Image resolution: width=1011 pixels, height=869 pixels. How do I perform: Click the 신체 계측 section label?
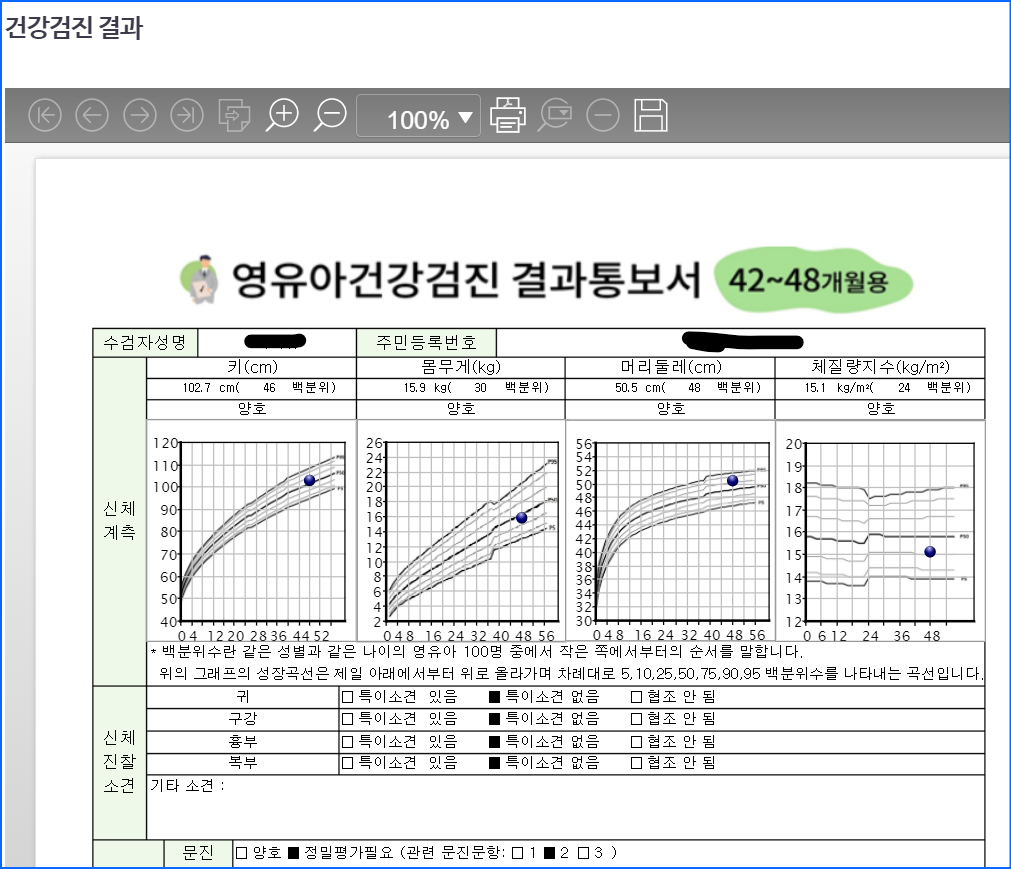(120, 520)
